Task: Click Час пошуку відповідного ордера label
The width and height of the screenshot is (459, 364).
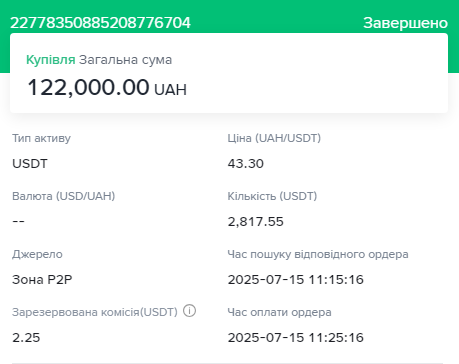Action: click(x=318, y=254)
